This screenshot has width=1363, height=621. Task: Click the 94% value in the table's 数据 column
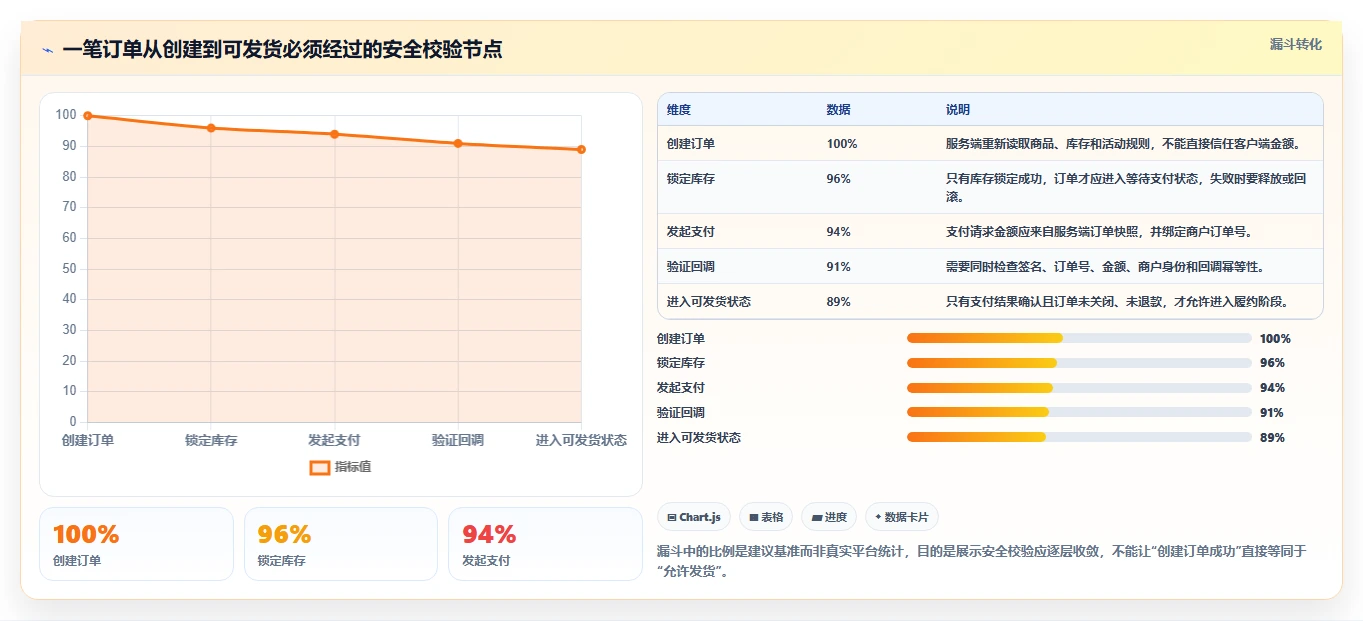(839, 232)
